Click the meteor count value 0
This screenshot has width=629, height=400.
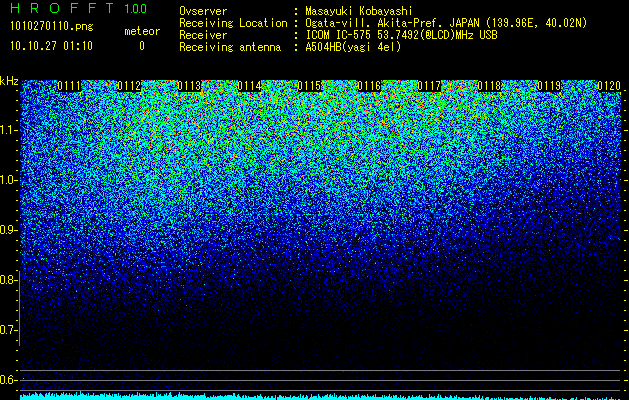[x=142, y=46]
